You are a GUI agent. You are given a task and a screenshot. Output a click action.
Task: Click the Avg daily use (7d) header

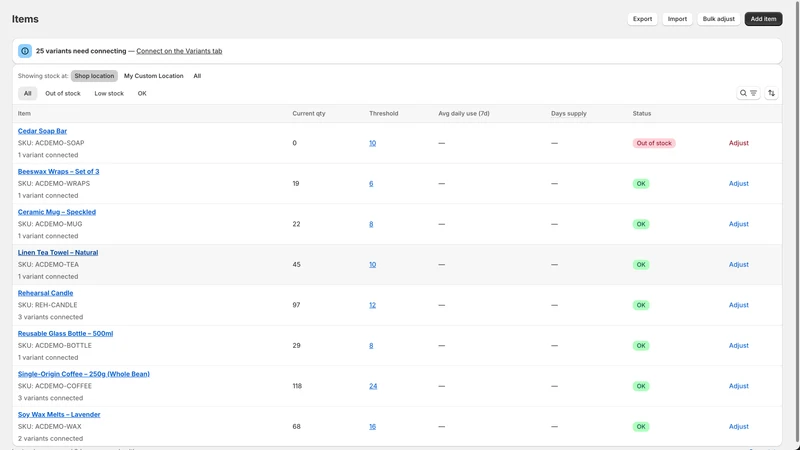click(464, 113)
